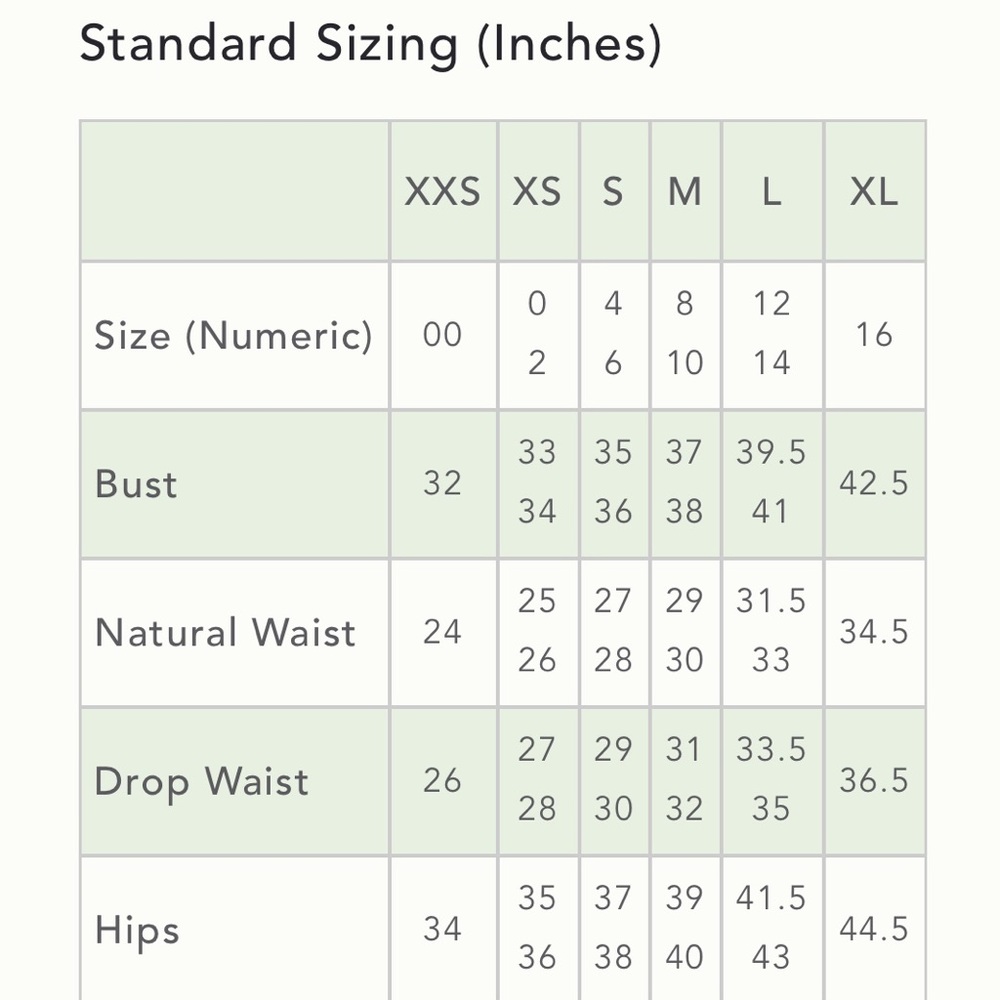Select the Natural Waist row label
The height and width of the screenshot is (1000, 1000).
pos(225,632)
